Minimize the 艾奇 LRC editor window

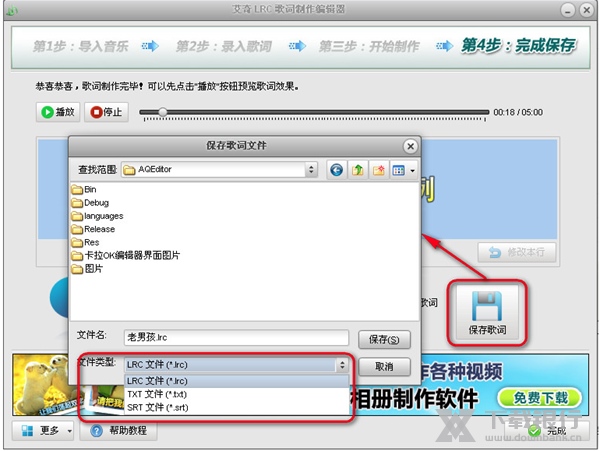coord(568,10)
